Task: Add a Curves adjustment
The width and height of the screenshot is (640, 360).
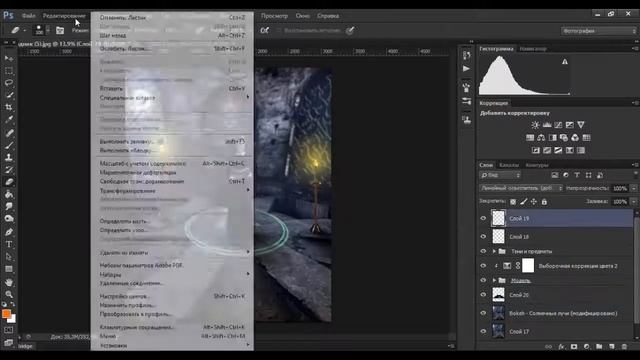Action: pyautogui.click(x=558, y=125)
